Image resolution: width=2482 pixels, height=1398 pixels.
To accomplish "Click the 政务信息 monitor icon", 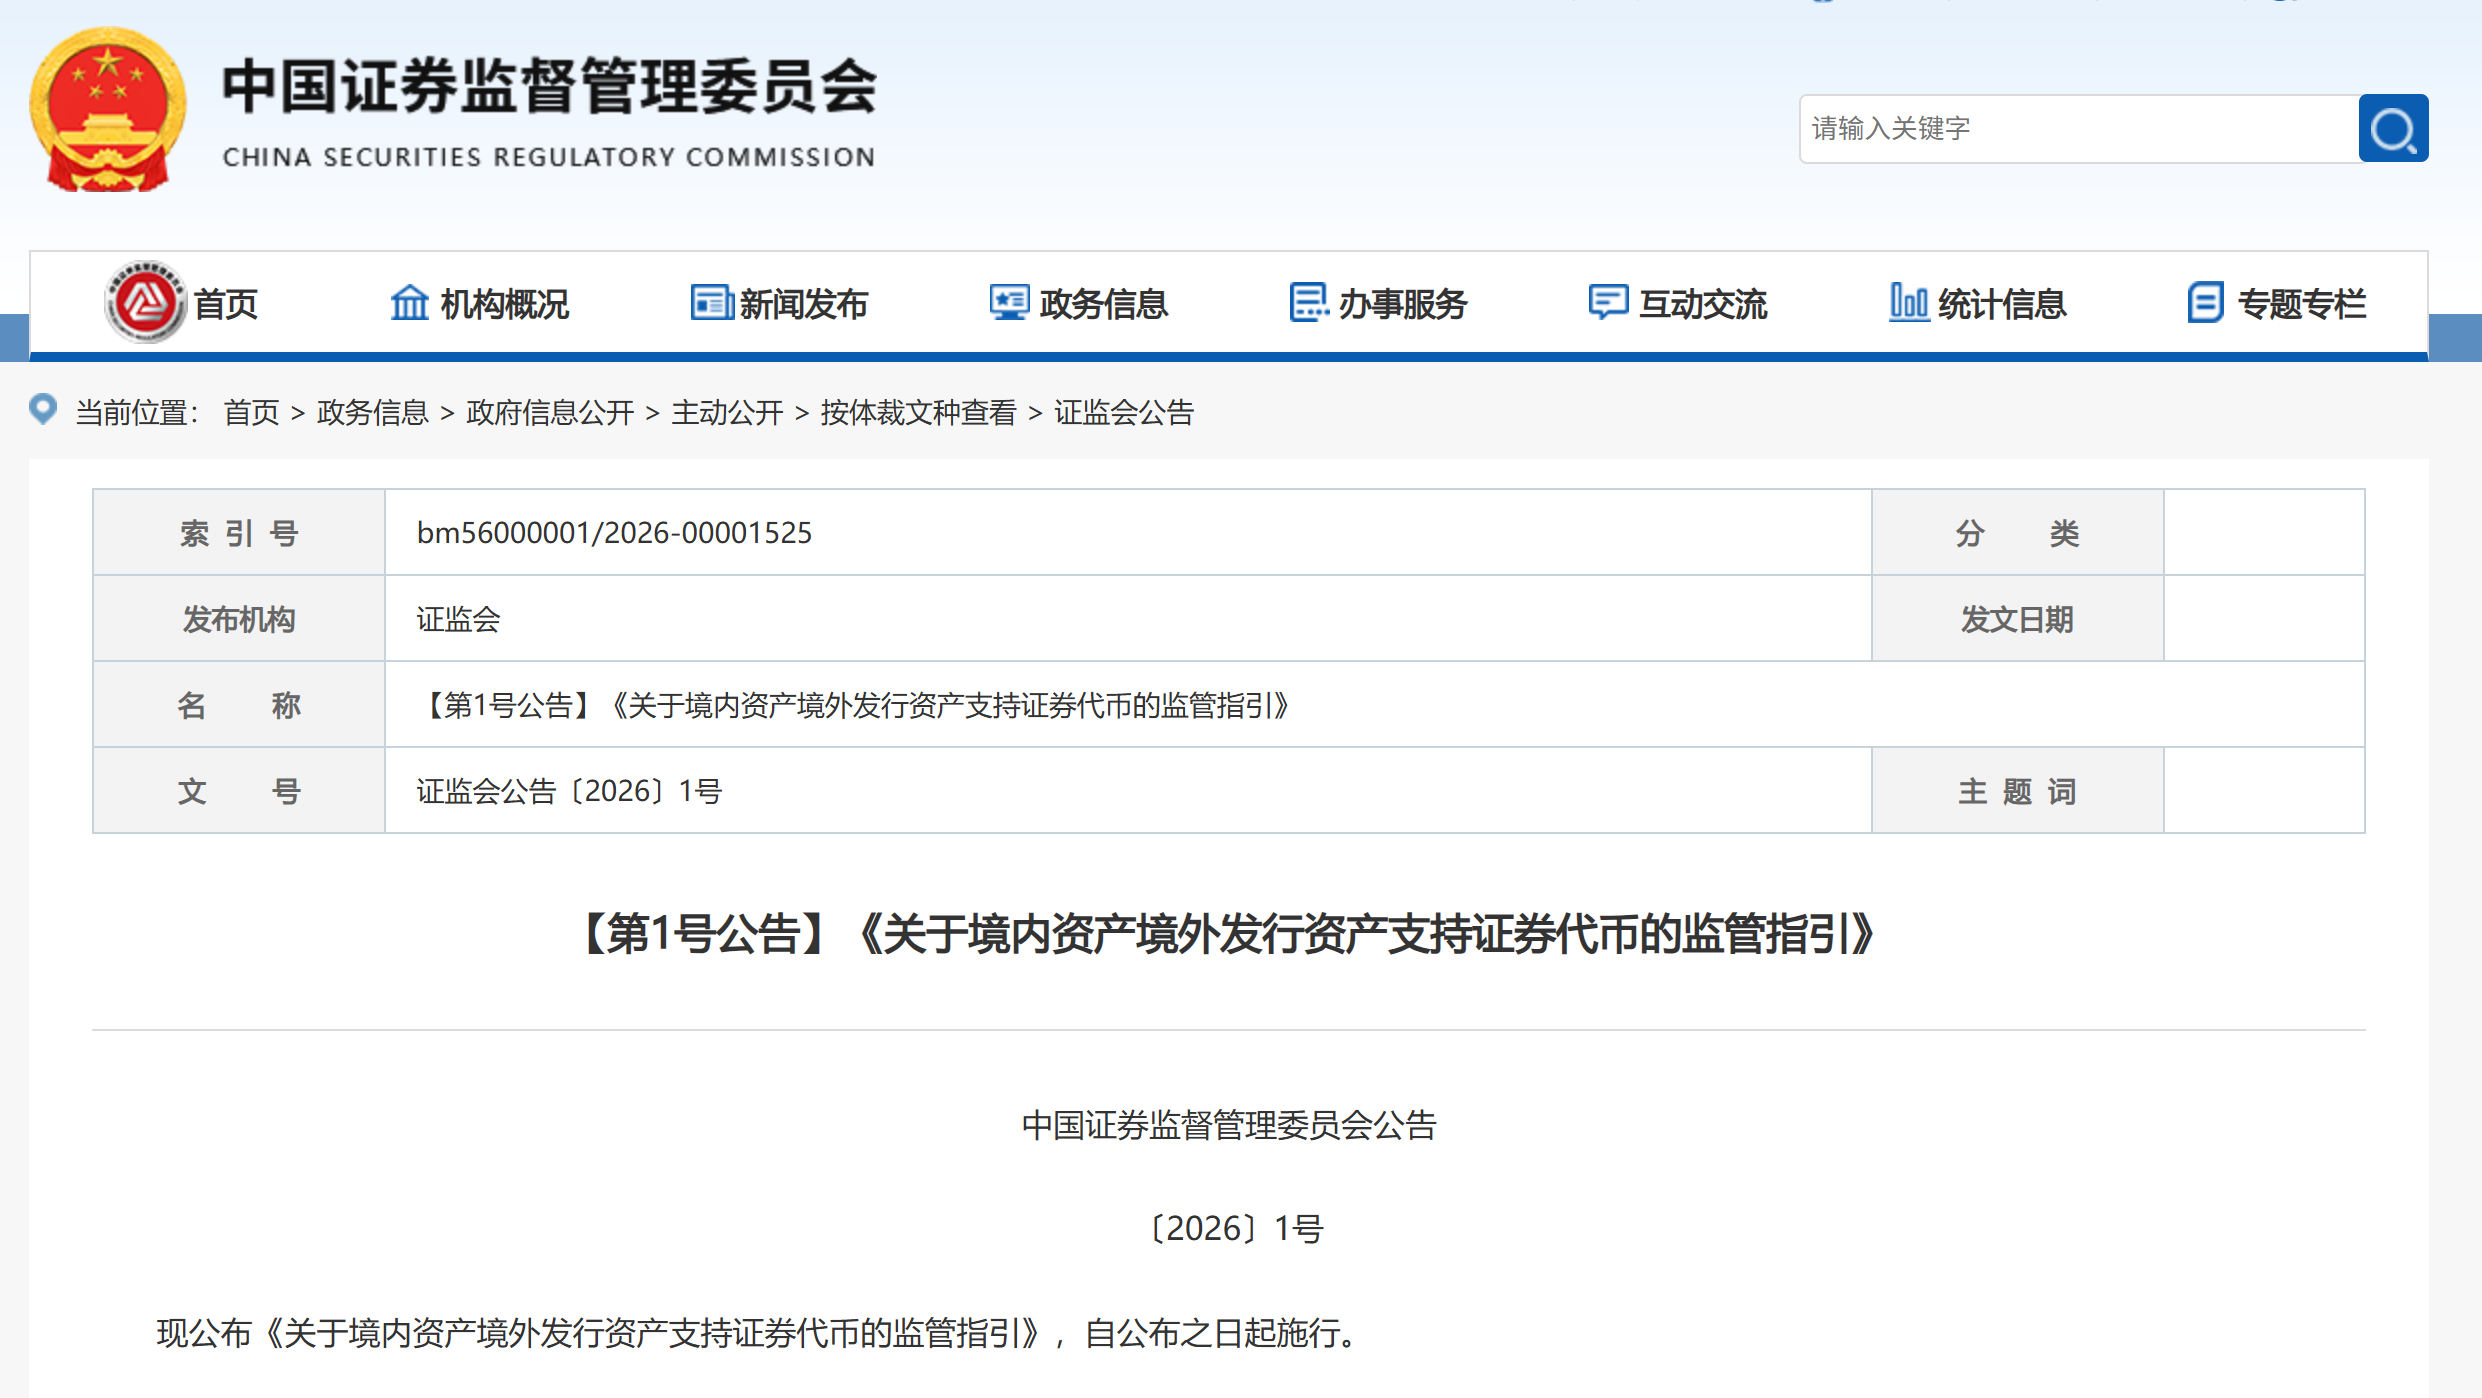I will (x=1009, y=302).
